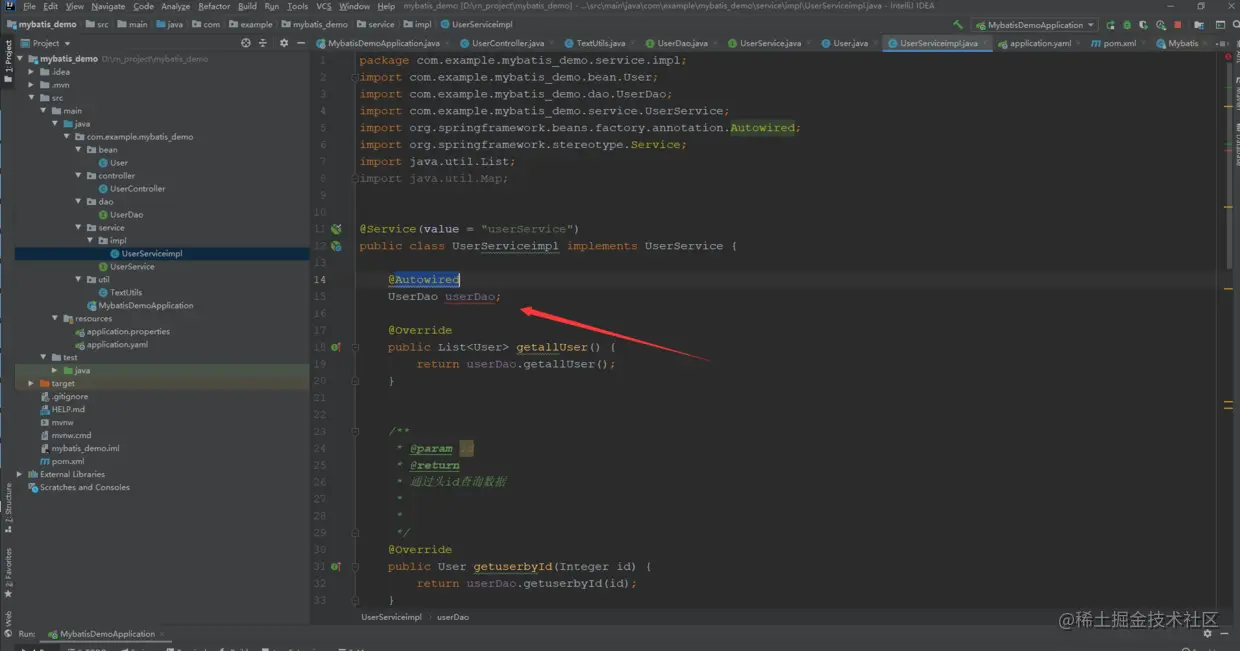Hide the Project panel with minimize icon
Image resolution: width=1240 pixels, height=651 pixels.
coord(299,43)
